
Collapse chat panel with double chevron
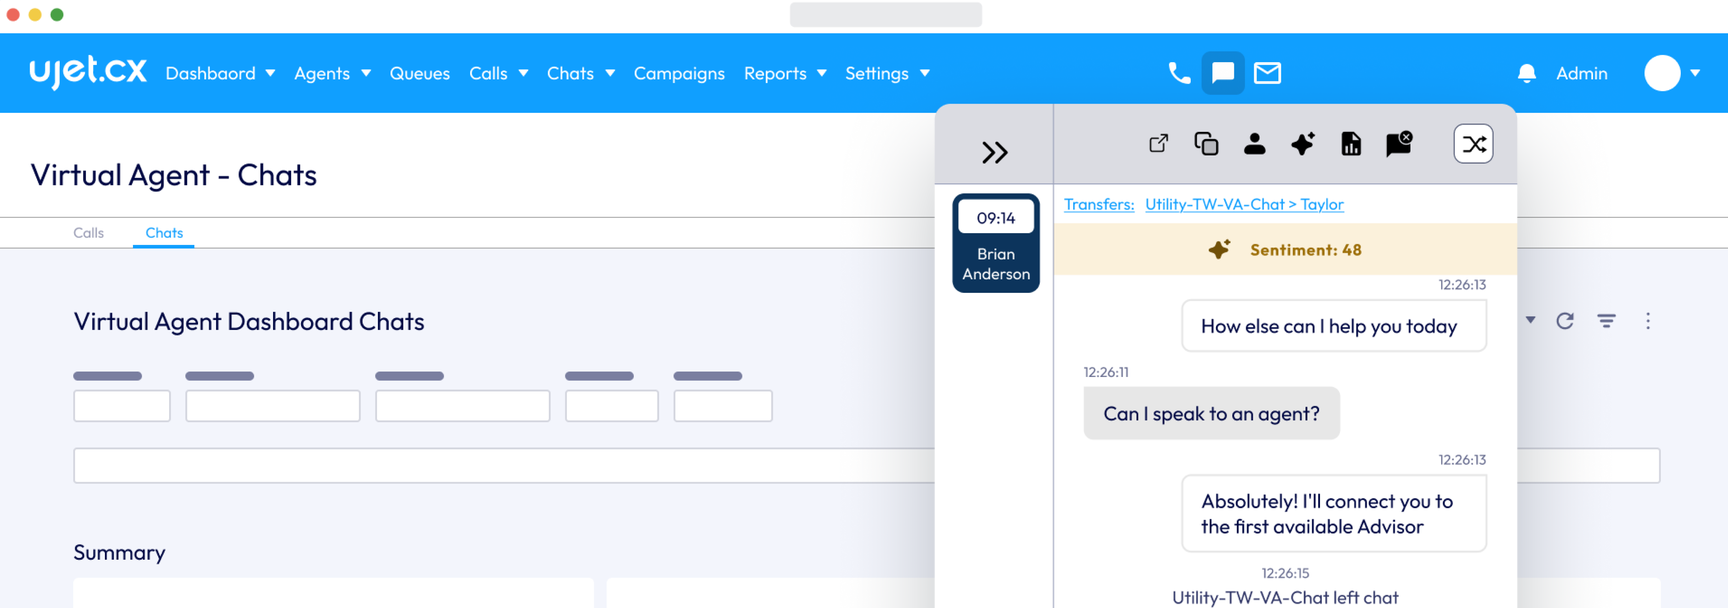(x=994, y=152)
